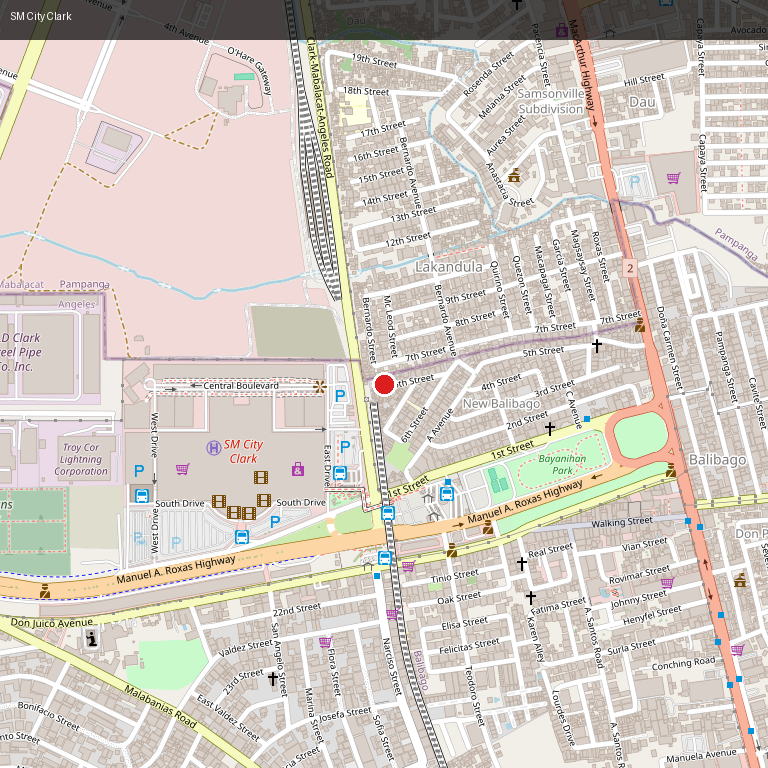Select the shopping cart icon above Conching Road

pyautogui.click(x=738, y=650)
